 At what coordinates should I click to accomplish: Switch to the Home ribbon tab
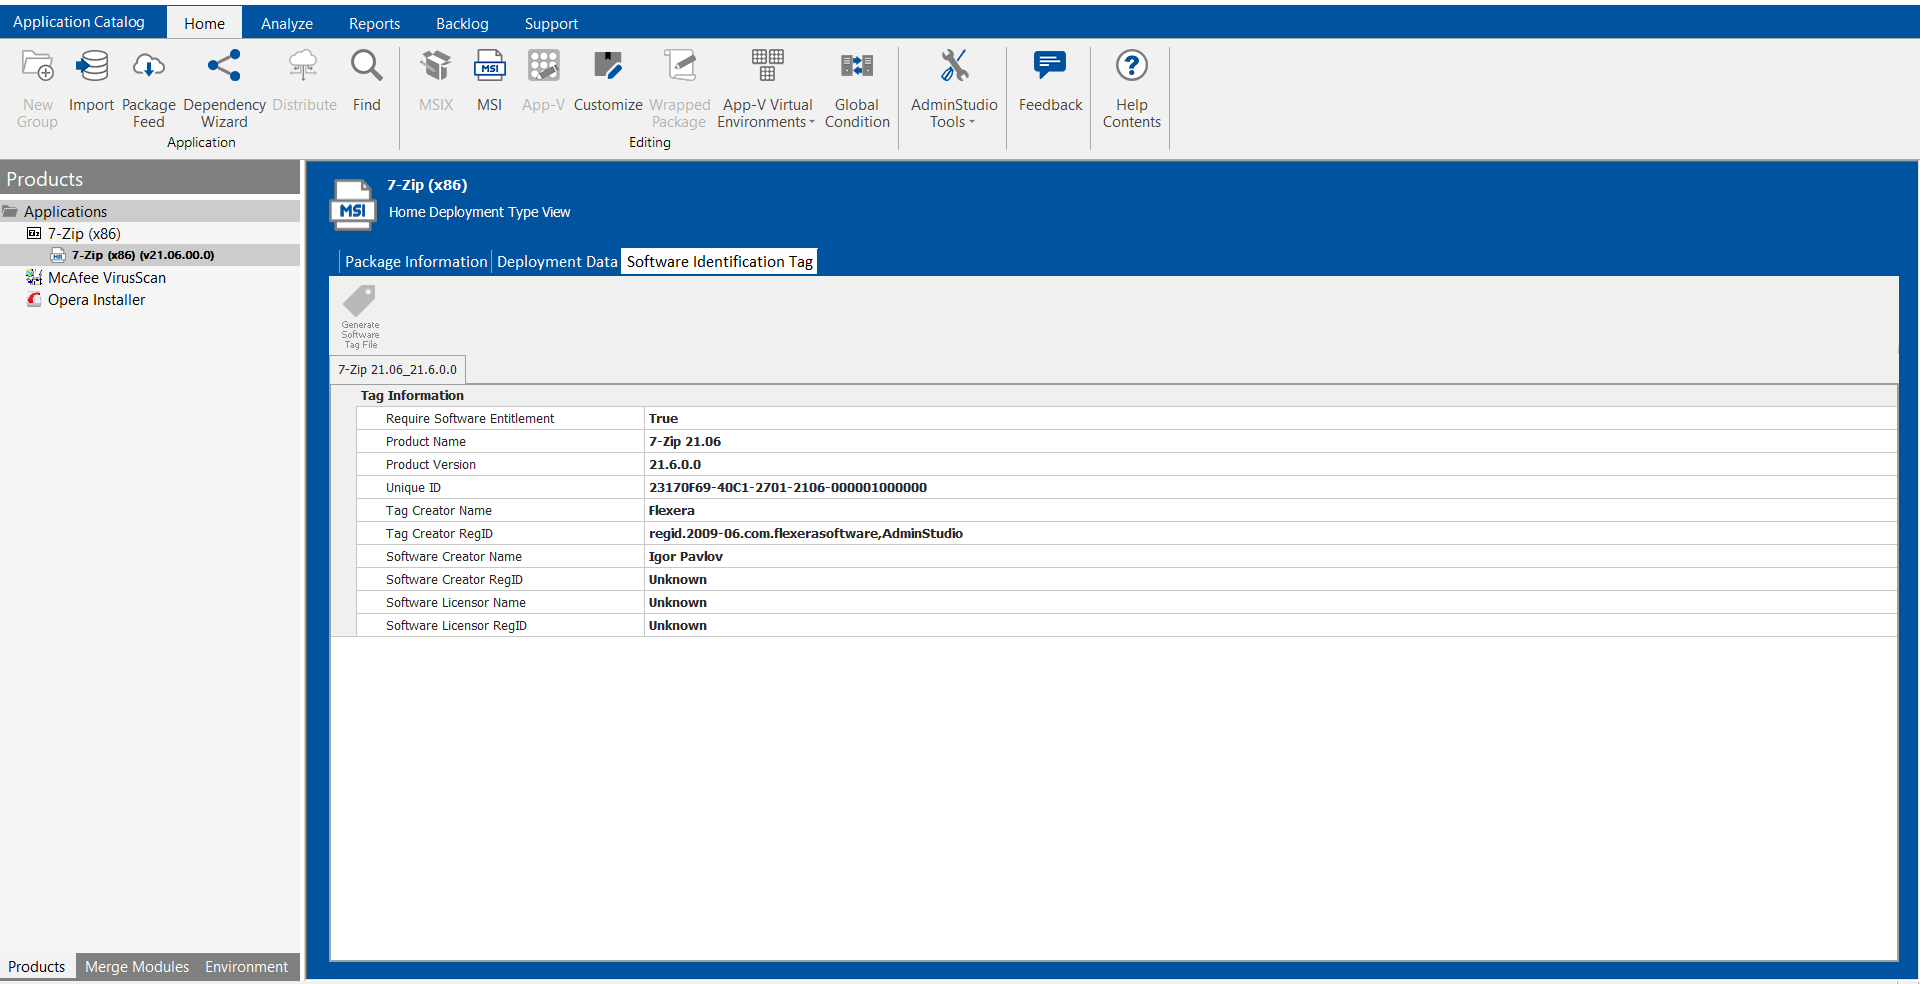[204, 24]
